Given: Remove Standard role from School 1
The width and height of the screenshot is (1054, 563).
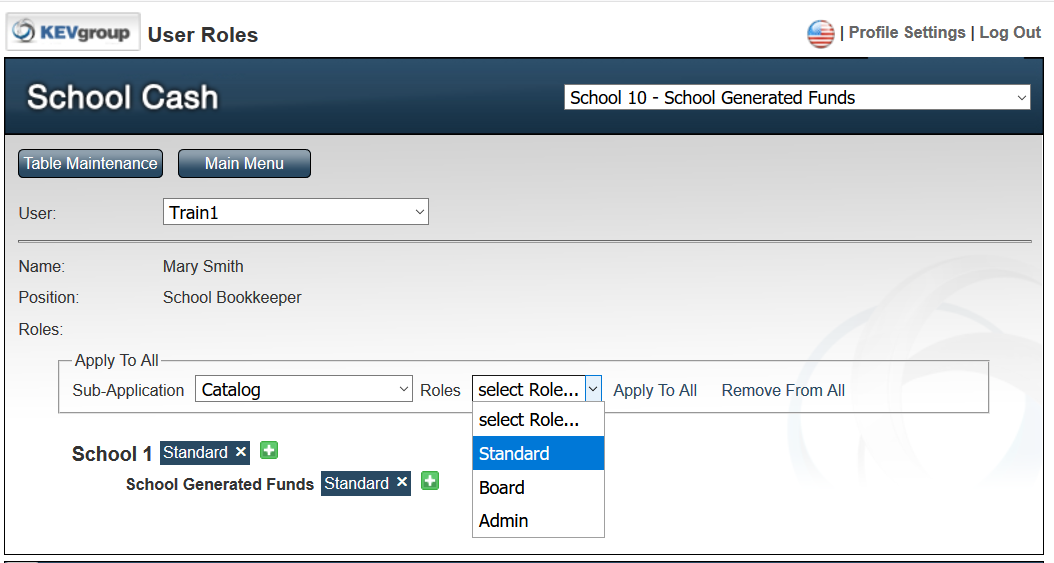Looking at the screenshot, I should pyautogui.click(x=241, y=452).
